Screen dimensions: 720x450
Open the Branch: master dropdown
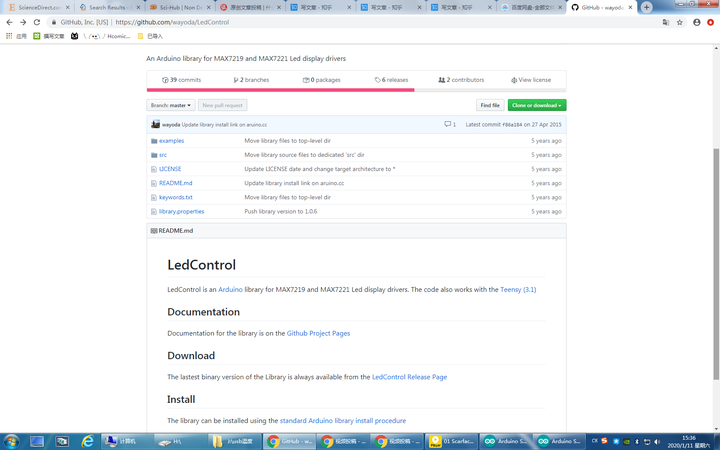coord(171,105)
